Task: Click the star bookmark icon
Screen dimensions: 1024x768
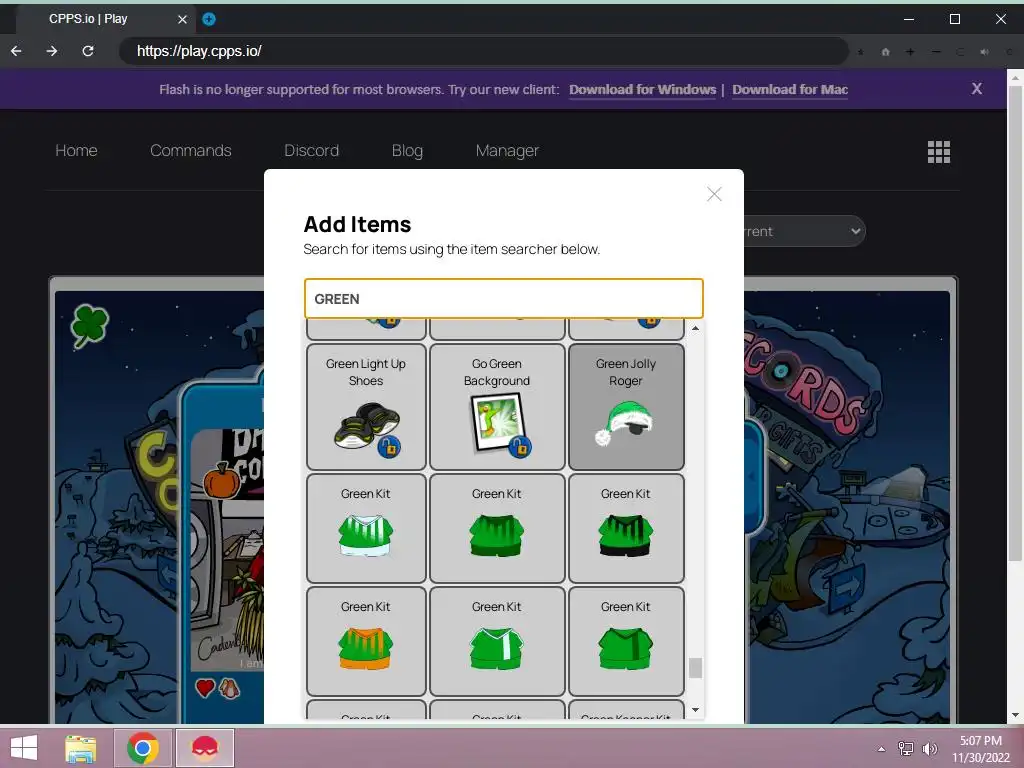Action: coord(860,52)
